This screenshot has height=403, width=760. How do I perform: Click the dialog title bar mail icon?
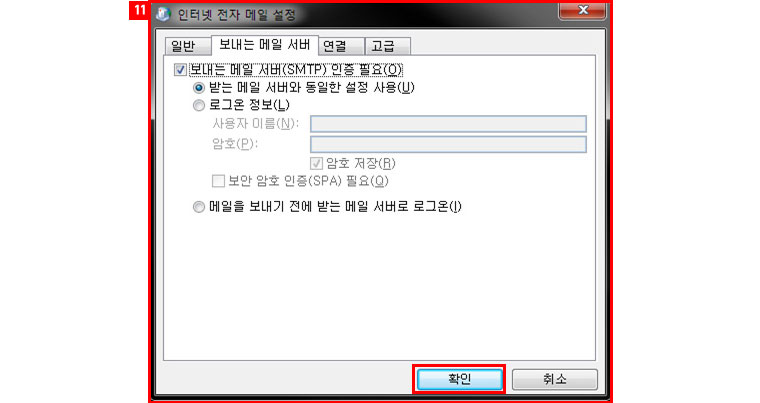pos(163,14)
